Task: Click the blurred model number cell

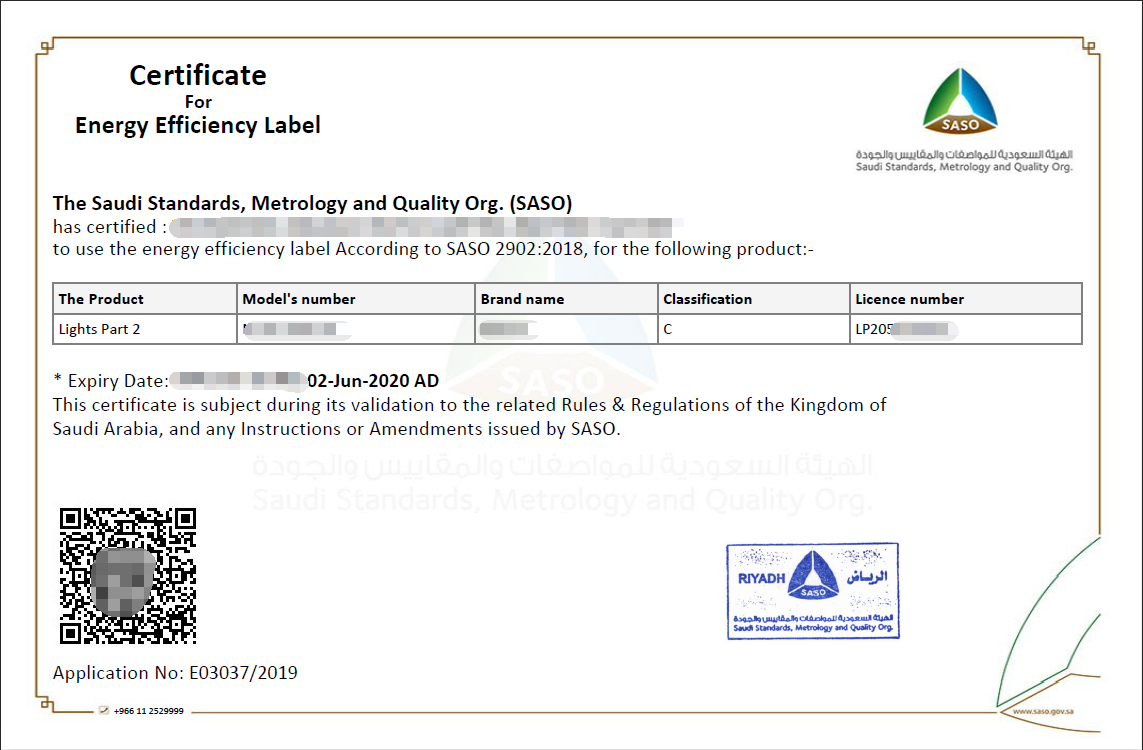Action: (356, 329)
